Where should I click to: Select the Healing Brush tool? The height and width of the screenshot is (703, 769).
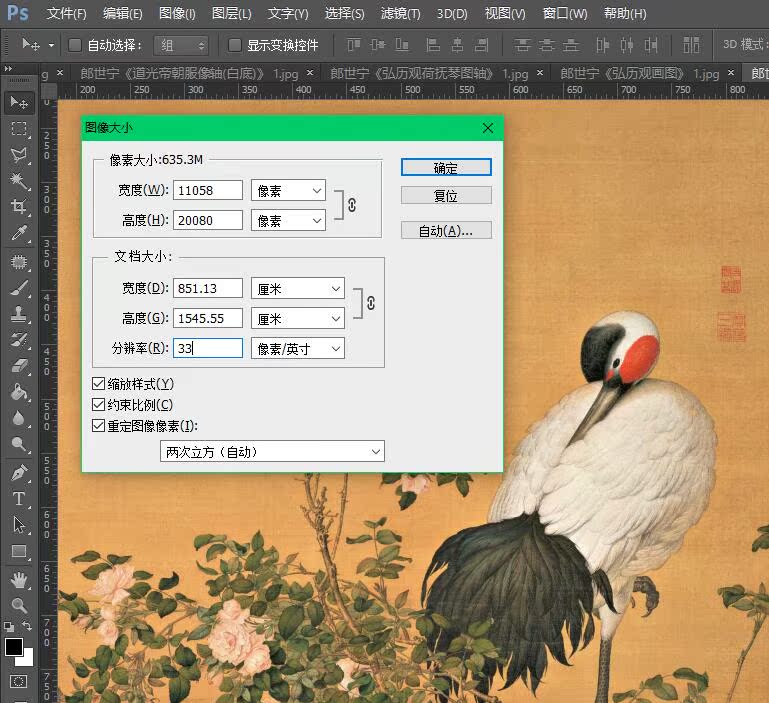tap(19, 261)
